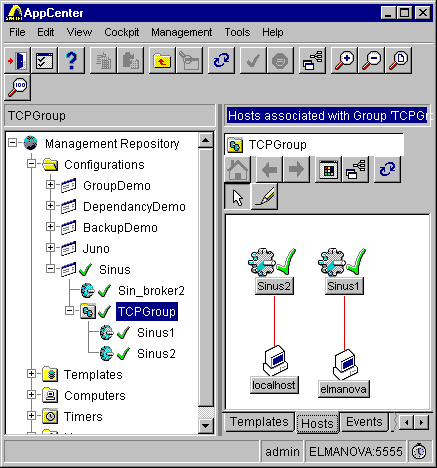Click the Sinus1 label in diagram
The image size is (437, 468).
(x=344, y=286)
